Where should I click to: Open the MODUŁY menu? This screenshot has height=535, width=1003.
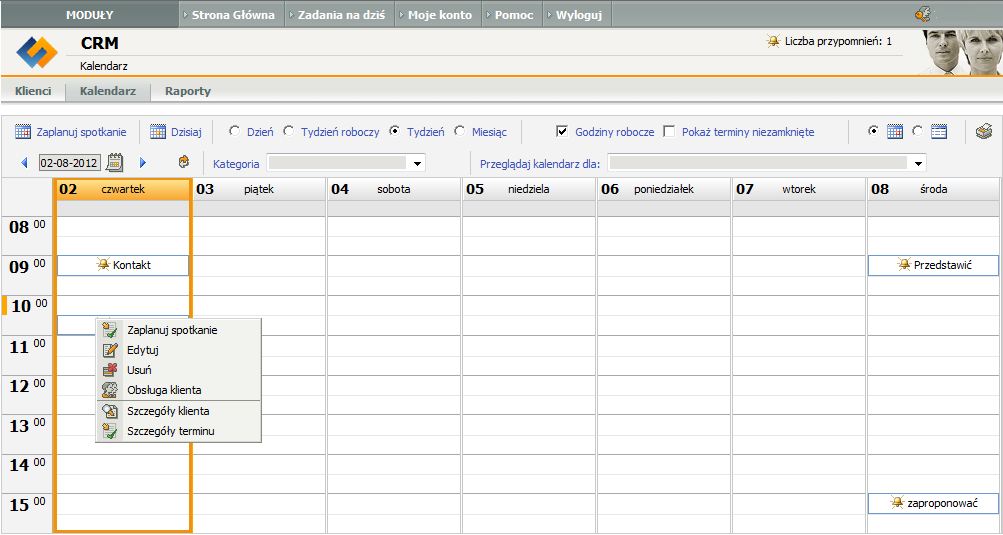tap(90, 15)
